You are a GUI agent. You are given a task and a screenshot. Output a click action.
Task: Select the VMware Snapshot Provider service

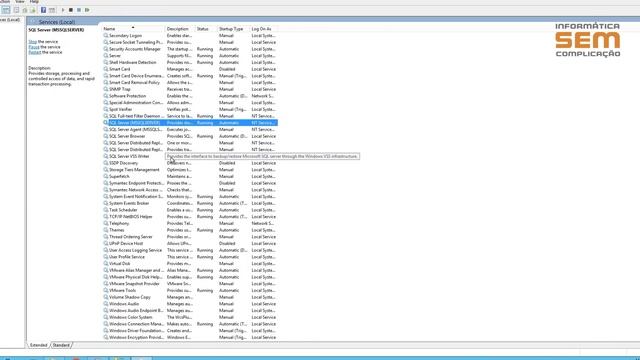pos(190,284)
